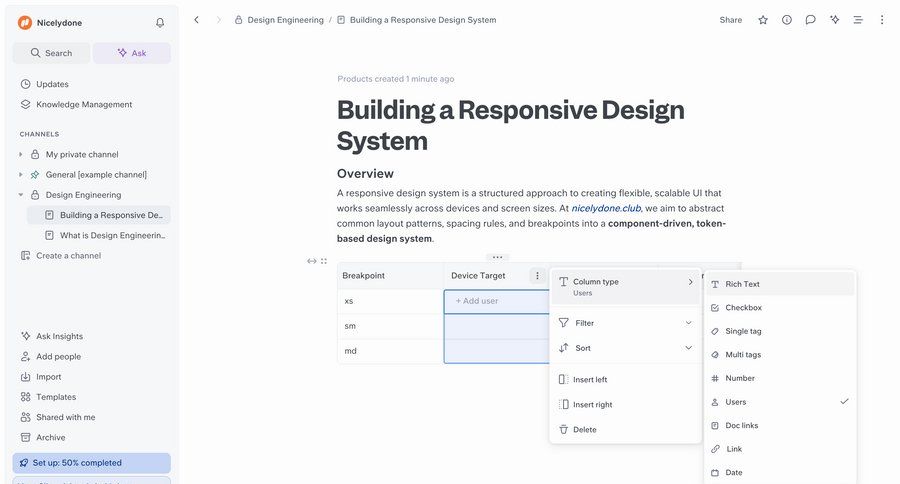Viewport: 900px width, 484px height.
Task: Open the more options menu in header
Action: point(881,20)
